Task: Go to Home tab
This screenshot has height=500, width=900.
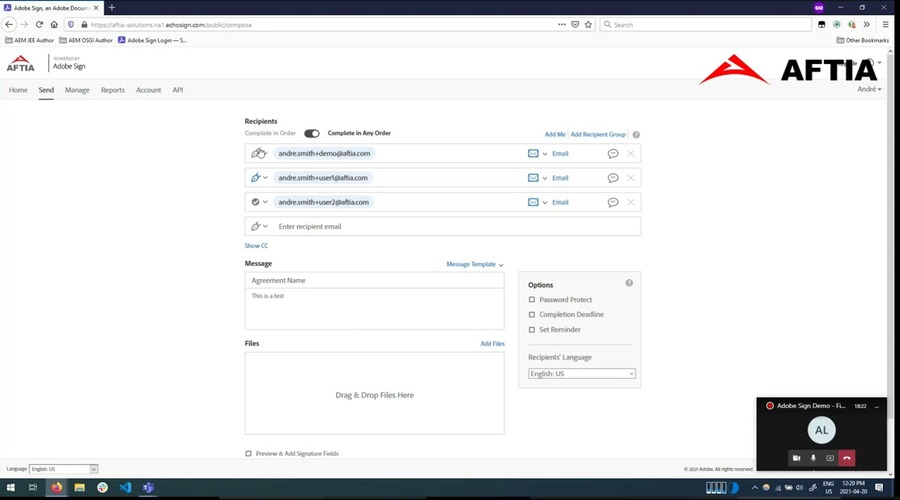Action: pyautogui.click(x=18, y=90)
